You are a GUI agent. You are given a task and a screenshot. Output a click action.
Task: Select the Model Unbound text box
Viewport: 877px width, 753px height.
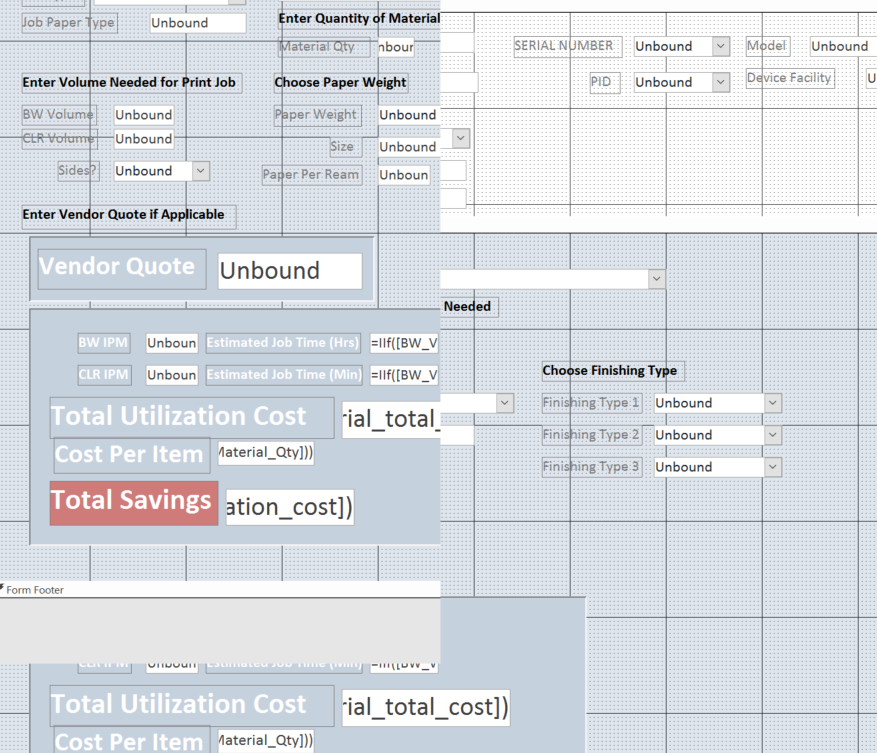(843, 46)
